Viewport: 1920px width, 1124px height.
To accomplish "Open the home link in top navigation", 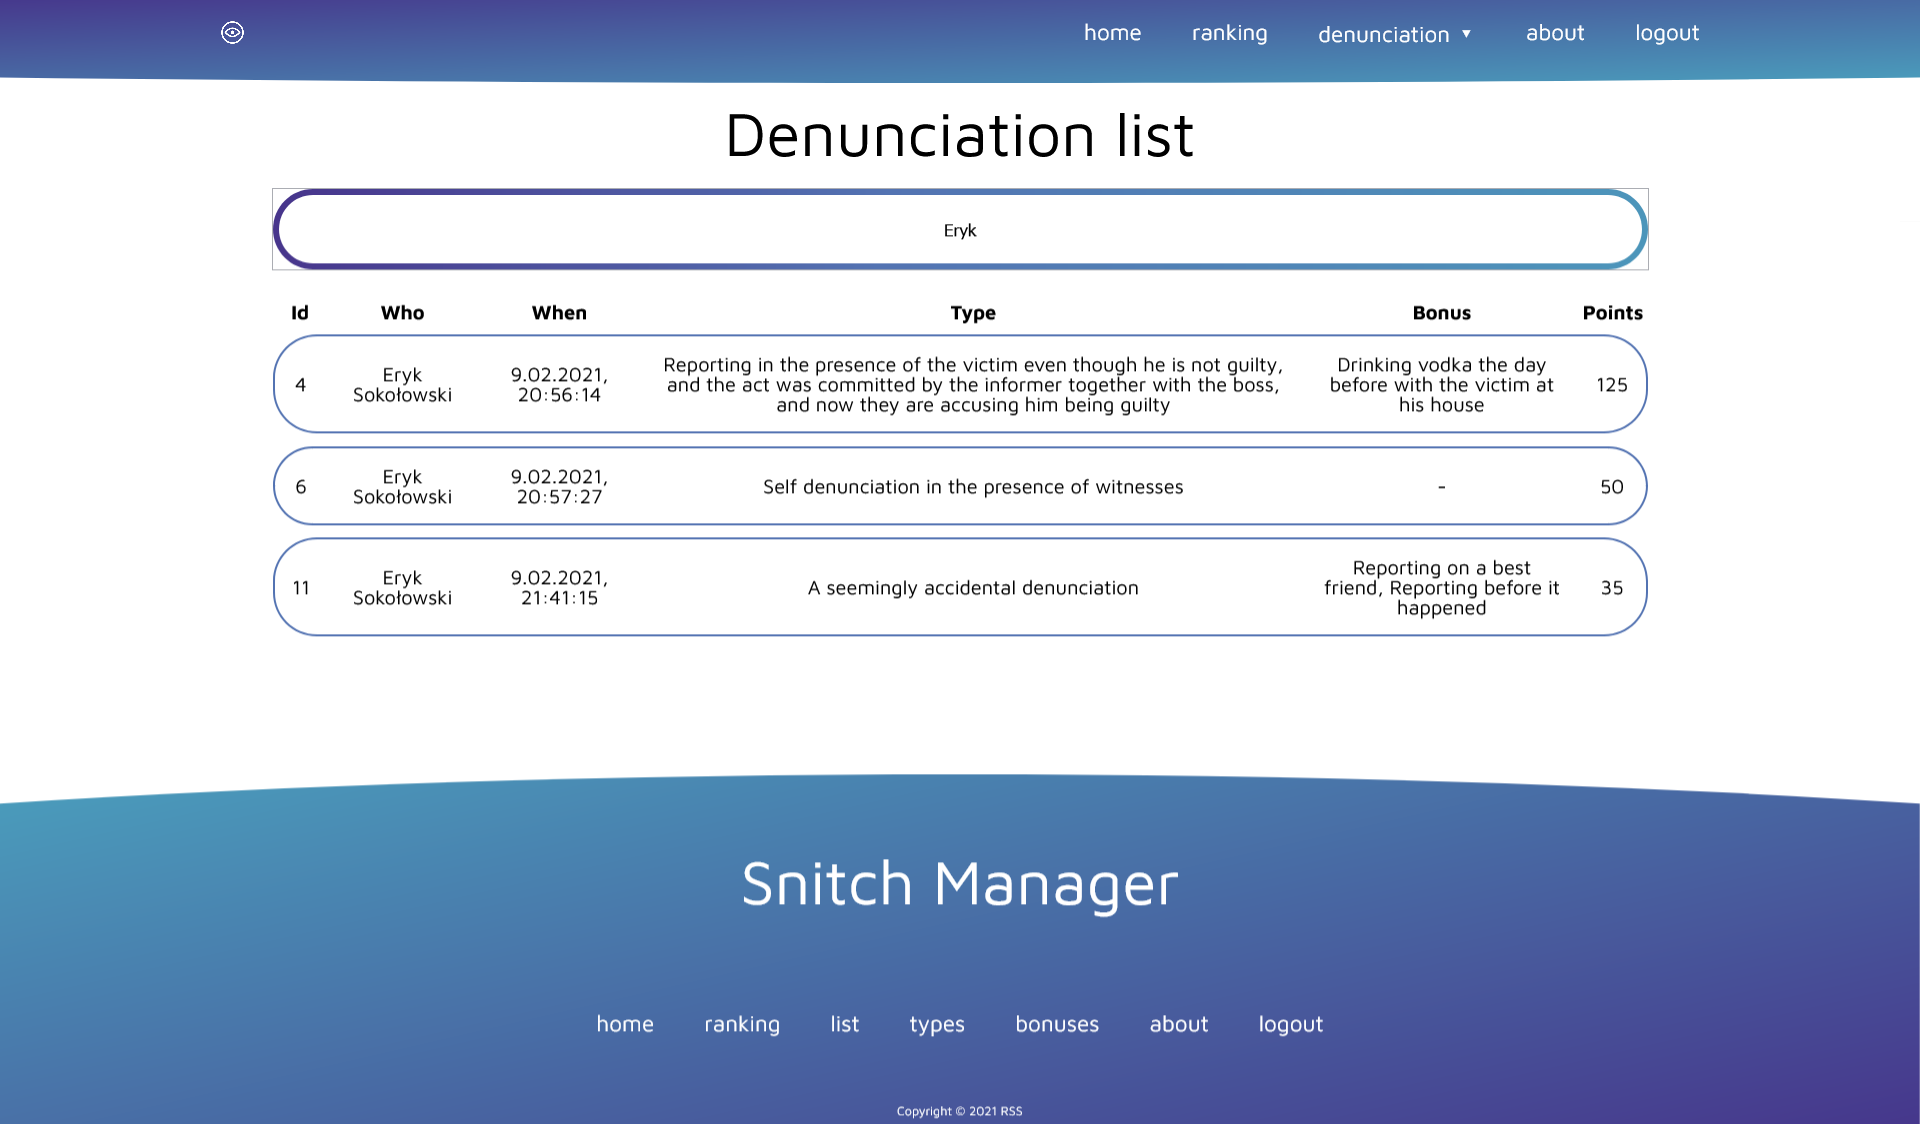I will [1112, 33].
